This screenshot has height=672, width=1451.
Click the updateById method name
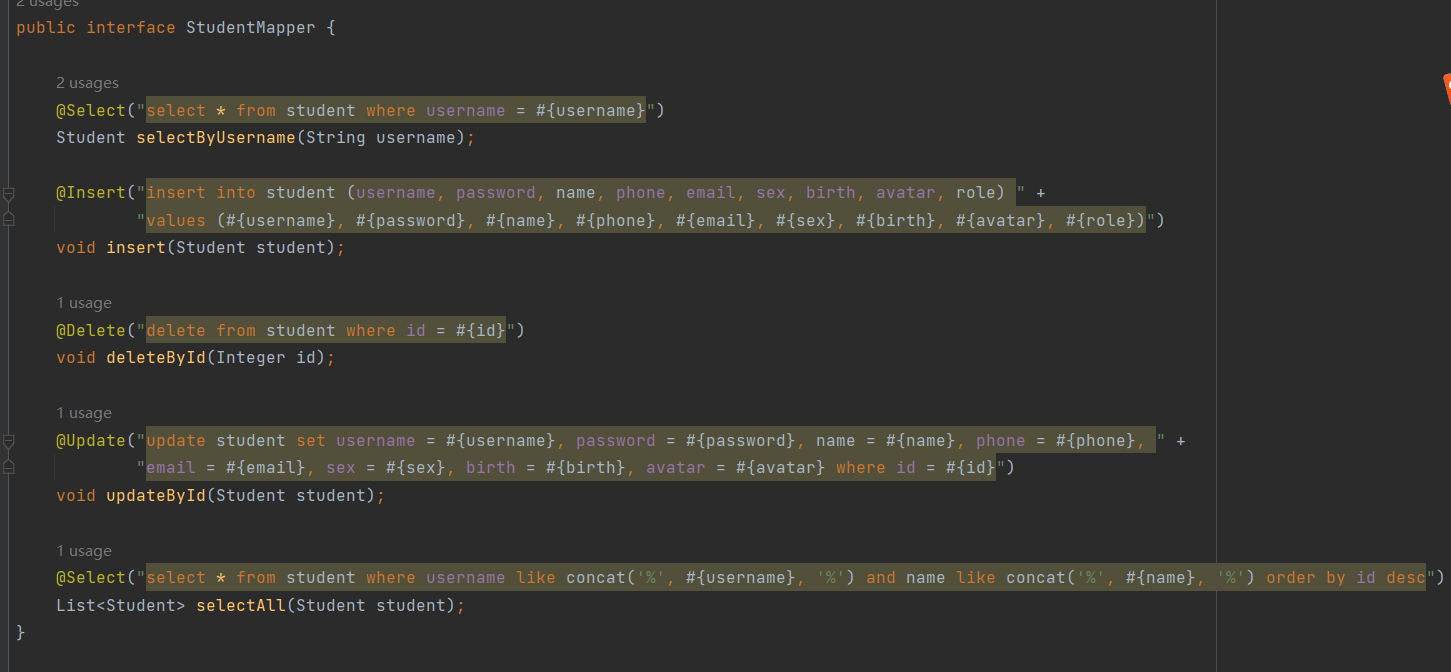[156, 496]
